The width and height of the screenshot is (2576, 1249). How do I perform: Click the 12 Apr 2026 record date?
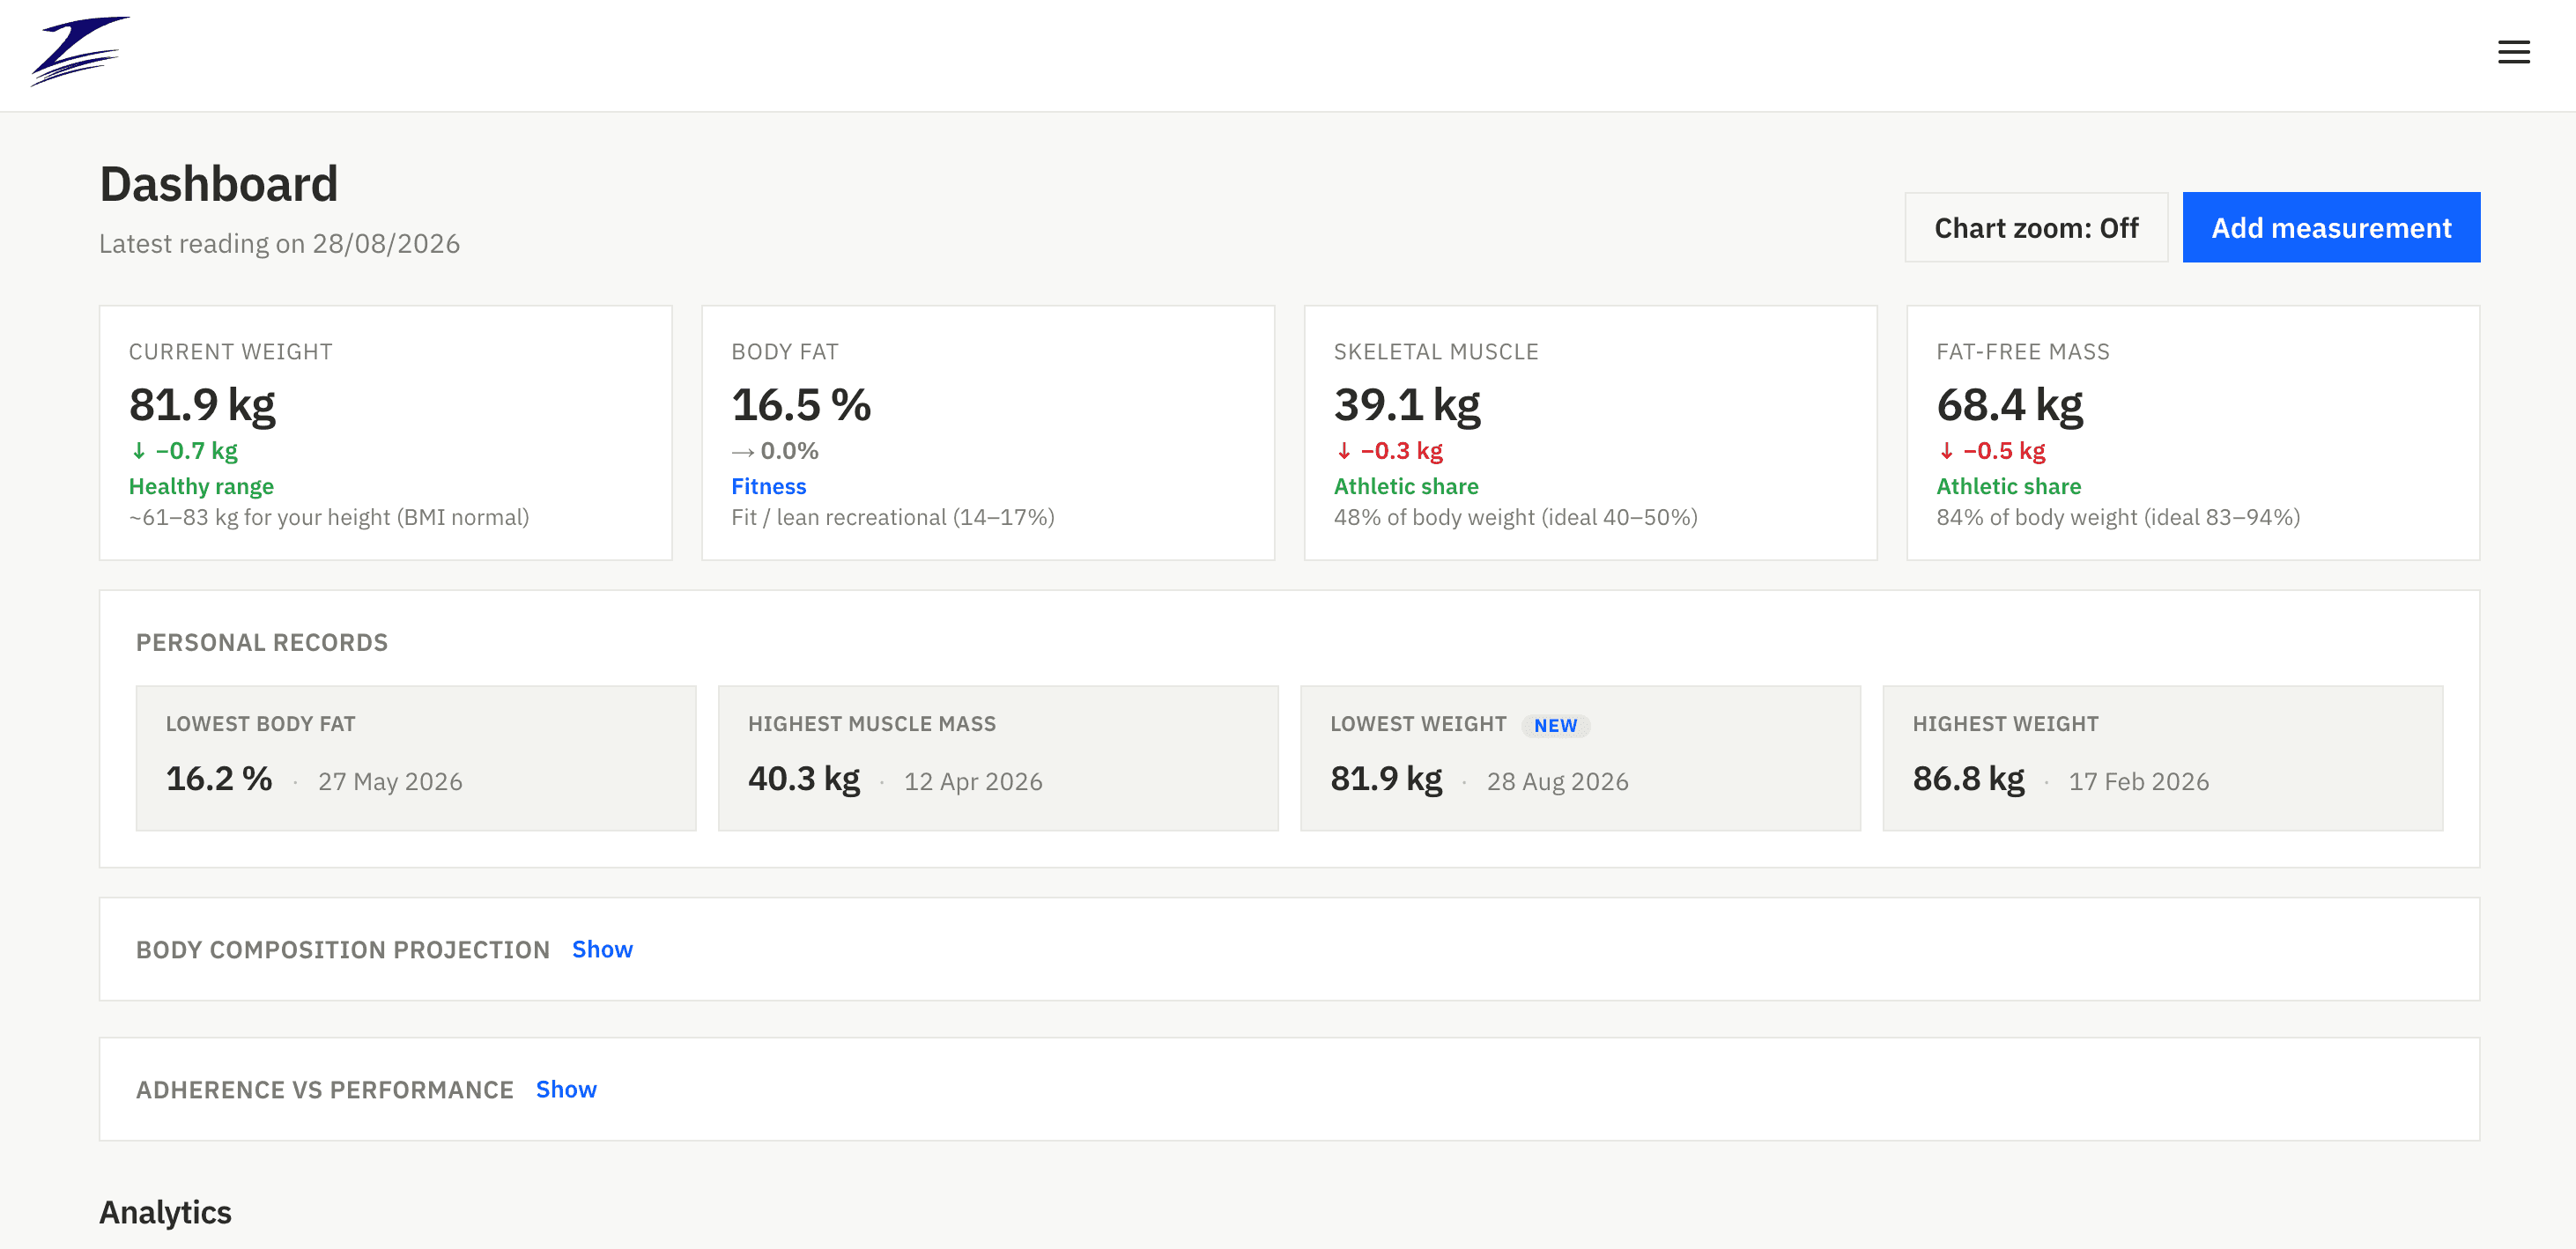click(x=973, y=780)
